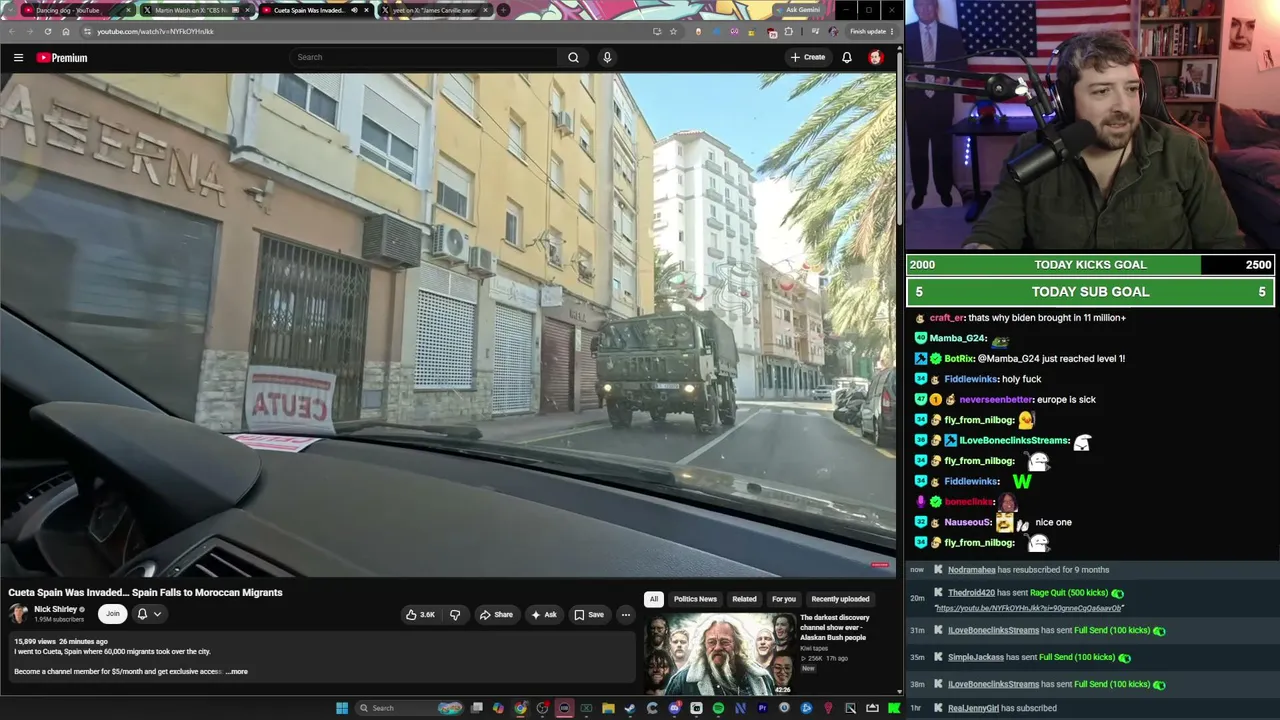Click the Ask button
Viewport: 1280px width, 720px height.
[543, 614]
